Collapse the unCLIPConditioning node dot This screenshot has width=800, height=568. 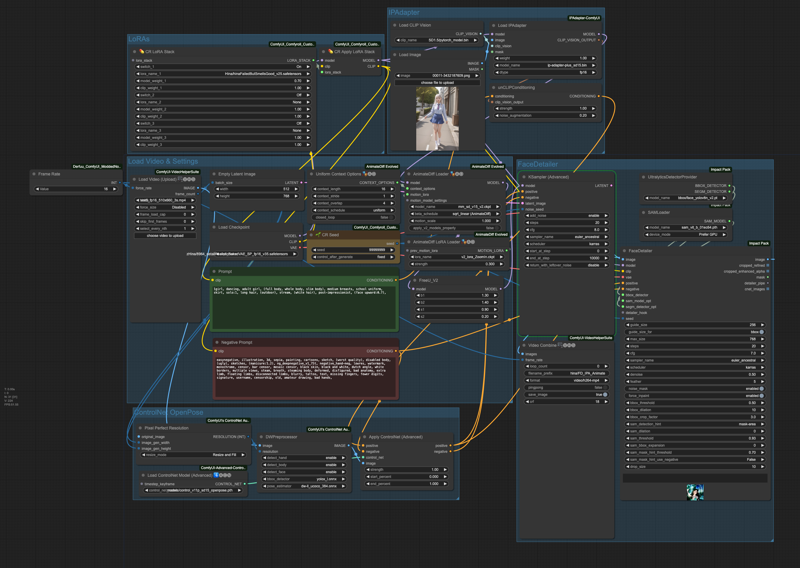[x=494, y=87]
